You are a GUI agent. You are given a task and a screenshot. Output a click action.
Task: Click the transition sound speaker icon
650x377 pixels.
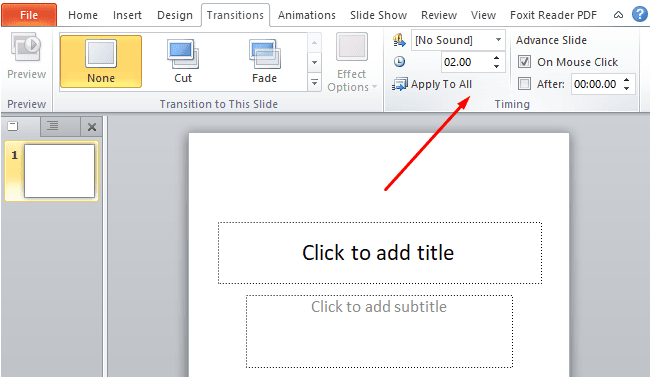tap(399, 40)
